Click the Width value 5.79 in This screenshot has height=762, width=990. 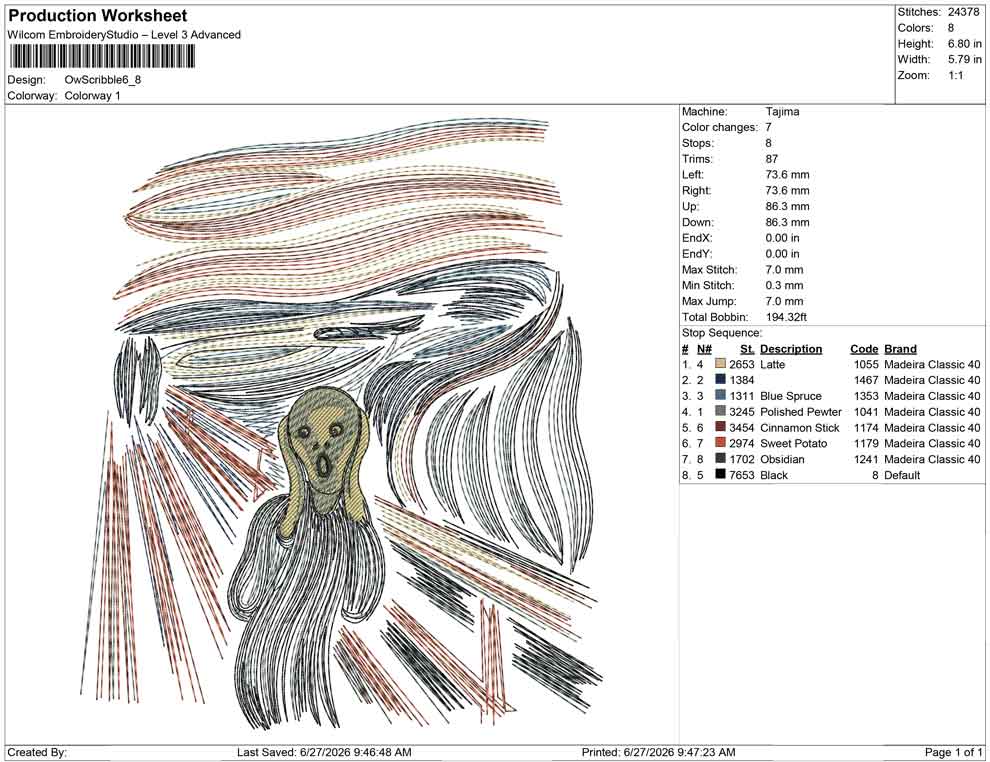(x=965, y=59)
